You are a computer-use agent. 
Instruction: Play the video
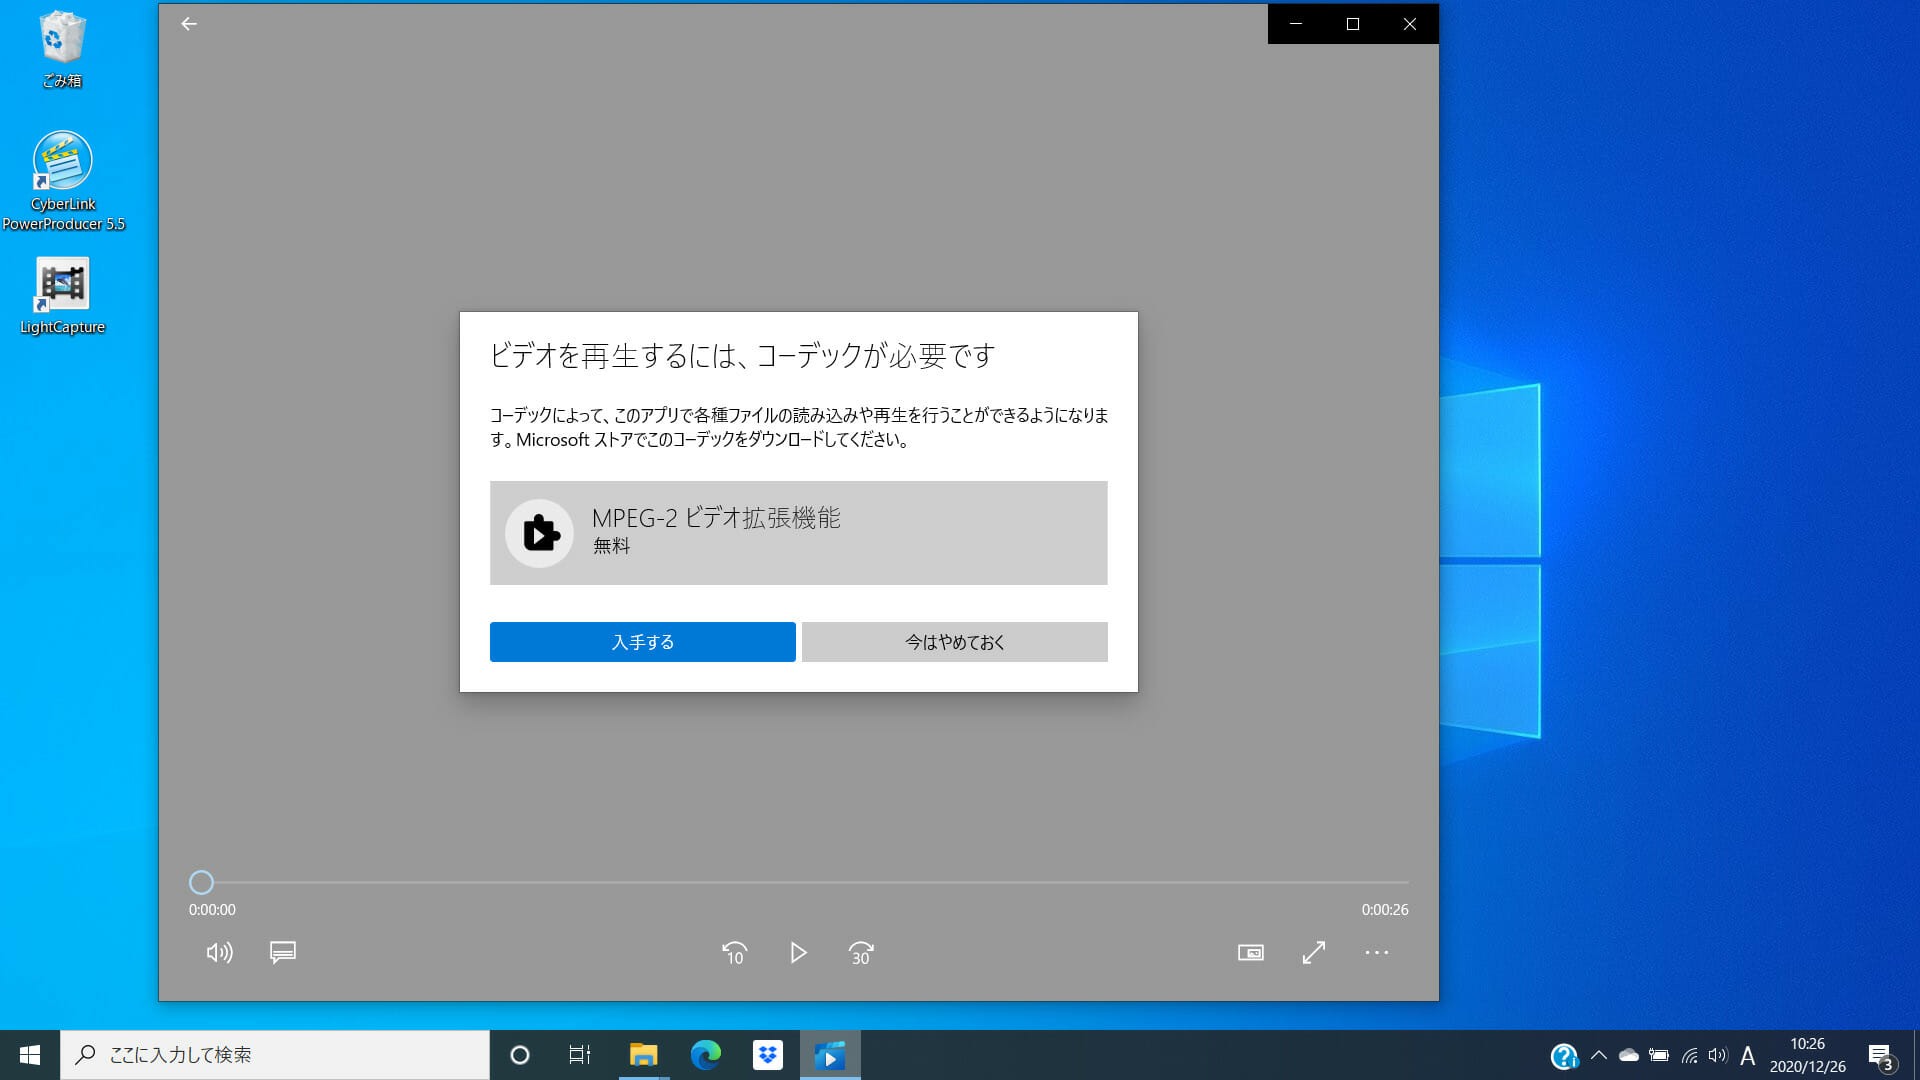coord(798,953)
